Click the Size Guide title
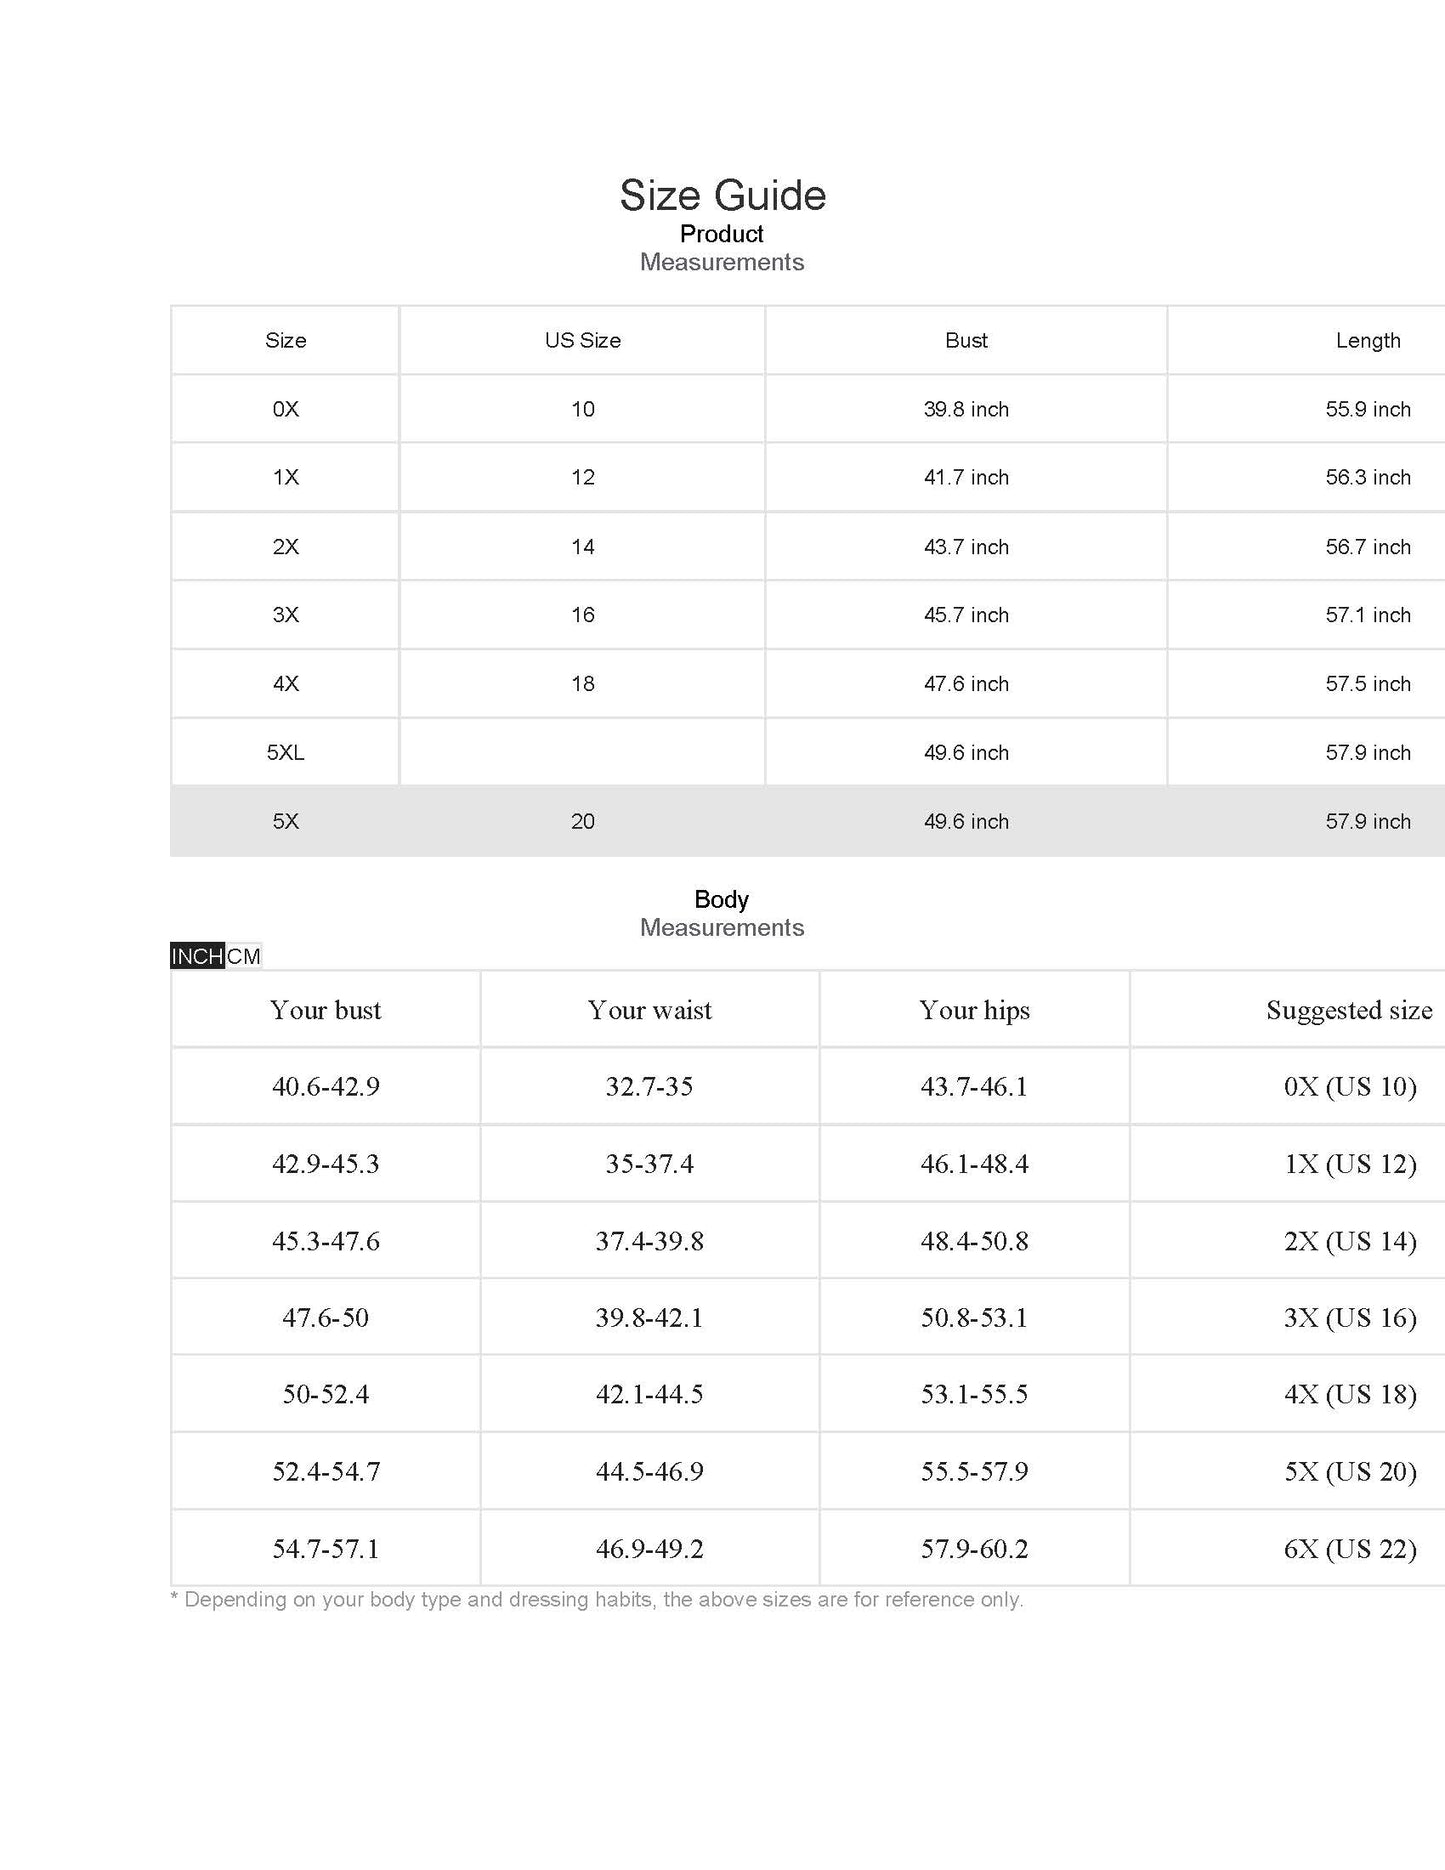This screenshot has width=1445, height=1870. coord(722,195)
